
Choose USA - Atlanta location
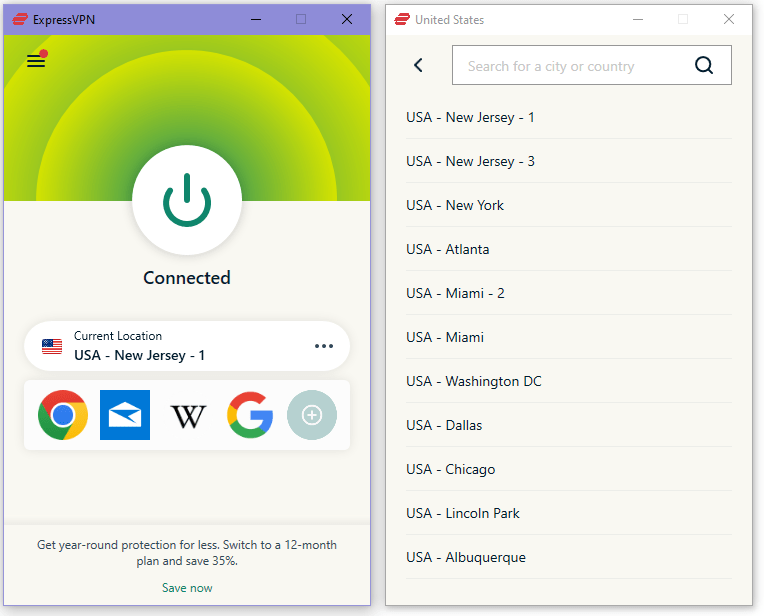[x=569, y=249]
